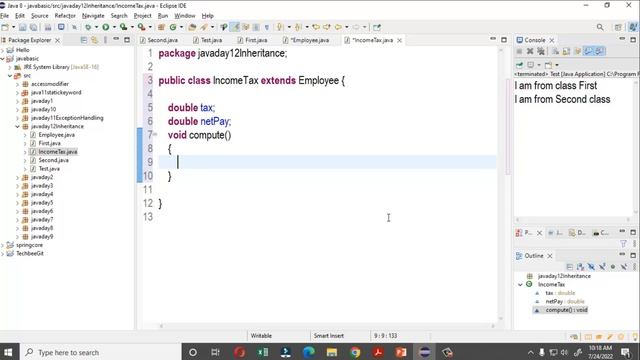This screenshot has height=360, width=640.
Task: Toggle Link with Editor in Package Explorer
Action: click(94, 40)
